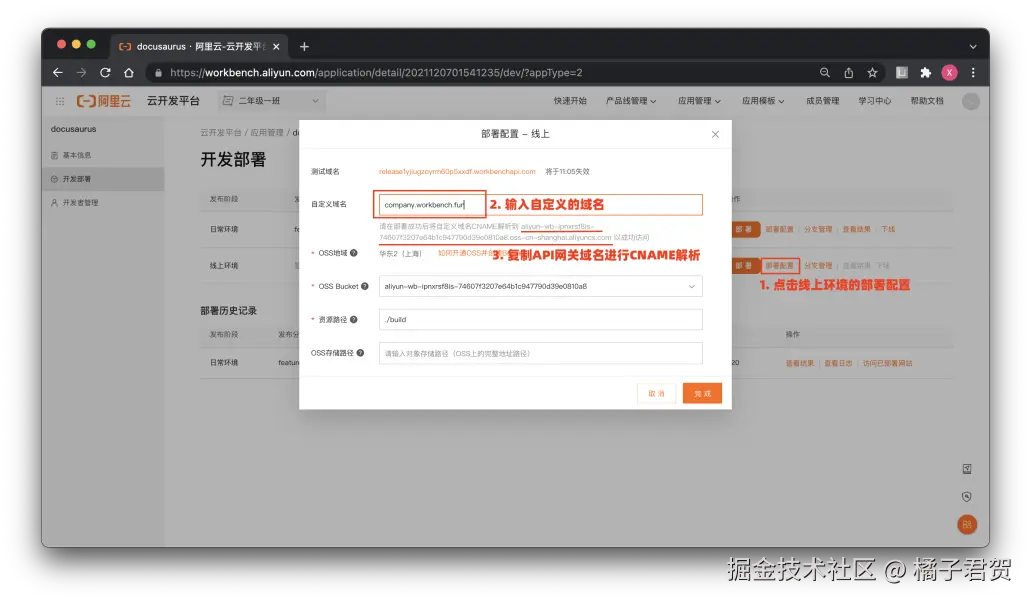Click the 华东2（上海）region text
This screenshot has width=1031, height=602.
pos(400,254)
